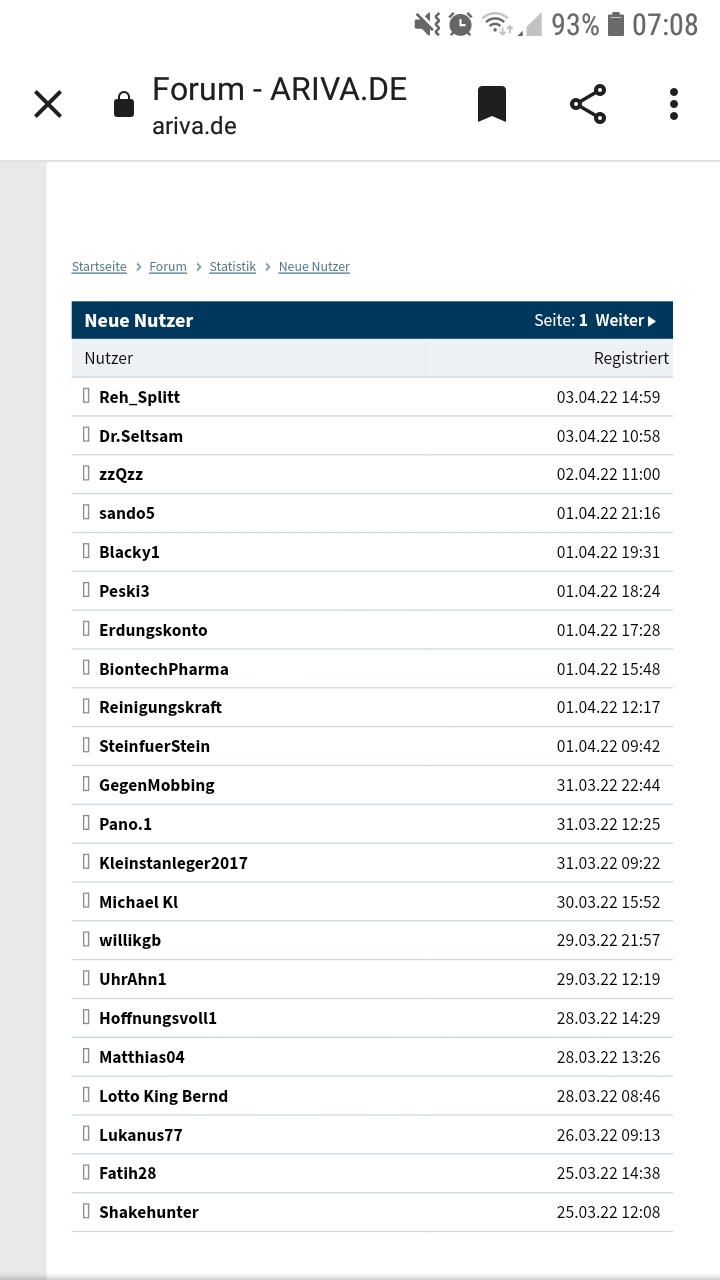Open user profile Lotto King Bernd
720x1280 pixels.
(163, 1096)
